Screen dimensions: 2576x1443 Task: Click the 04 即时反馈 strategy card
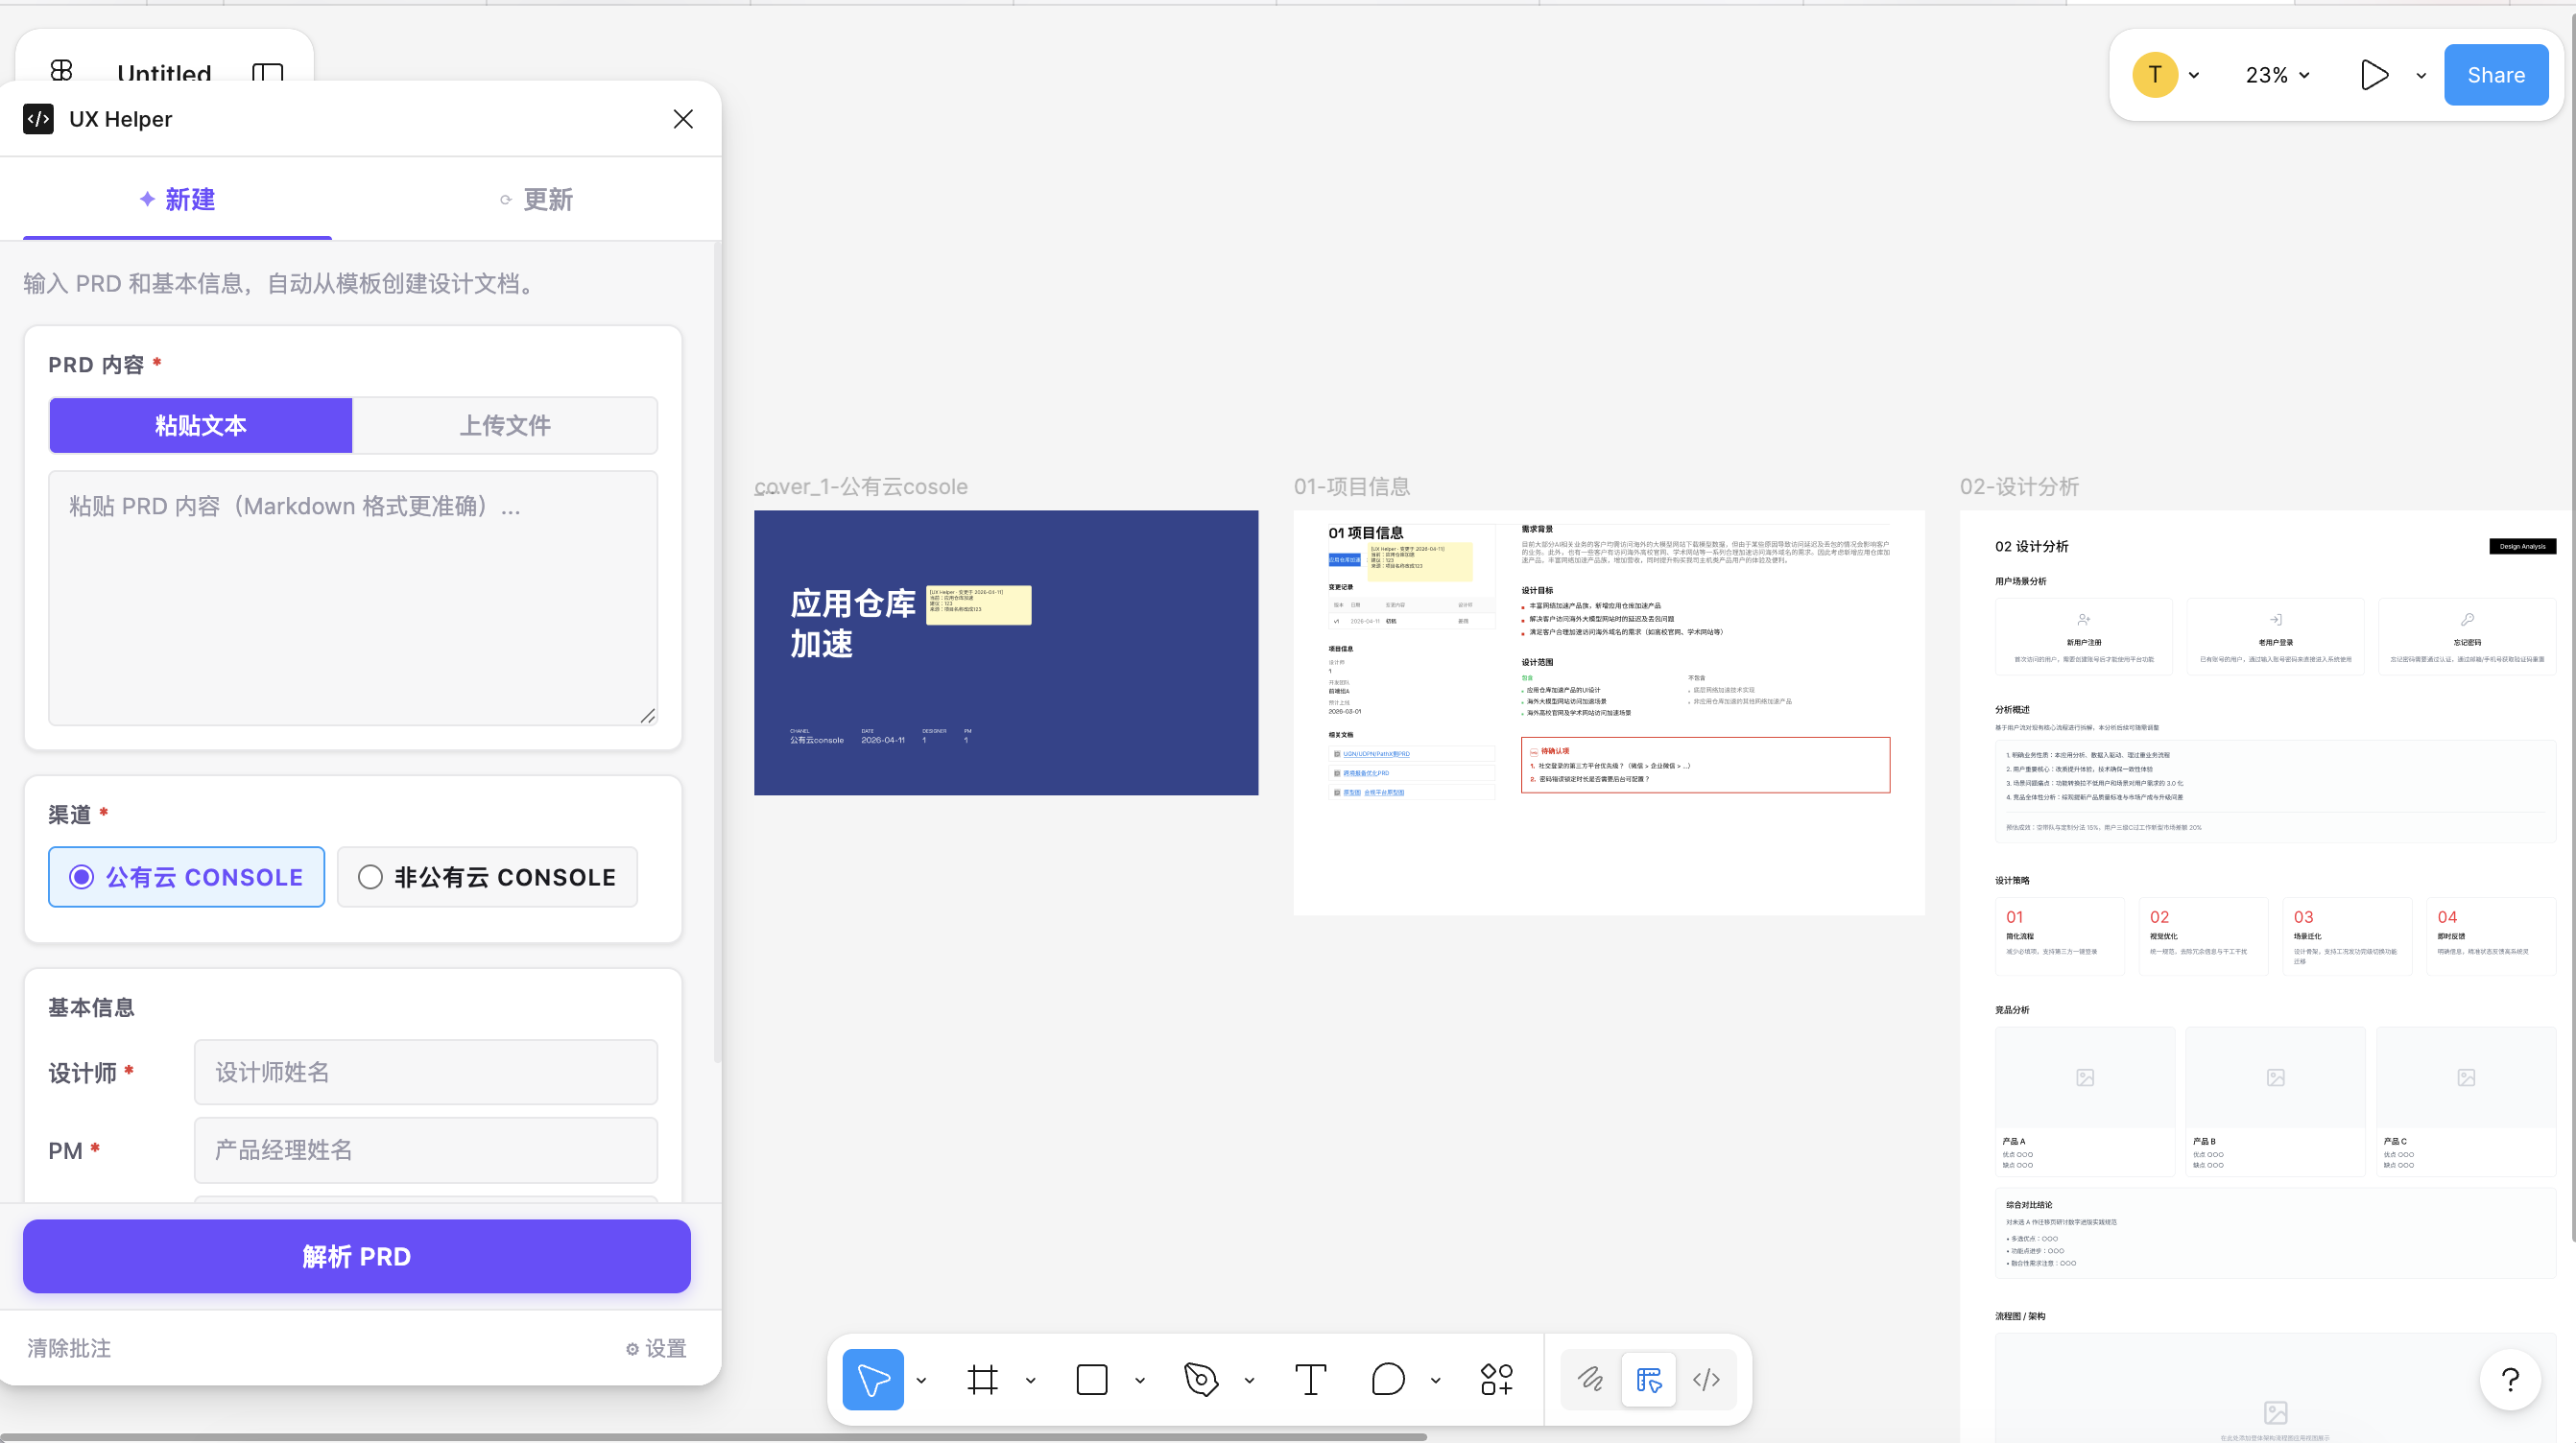(2491, 936)
